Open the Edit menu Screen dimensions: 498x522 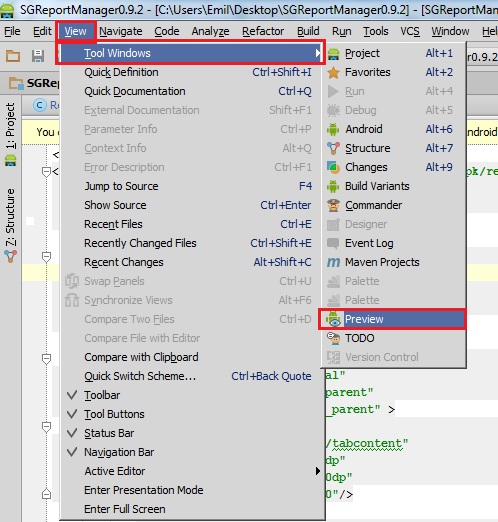click(x=42, y=31)
